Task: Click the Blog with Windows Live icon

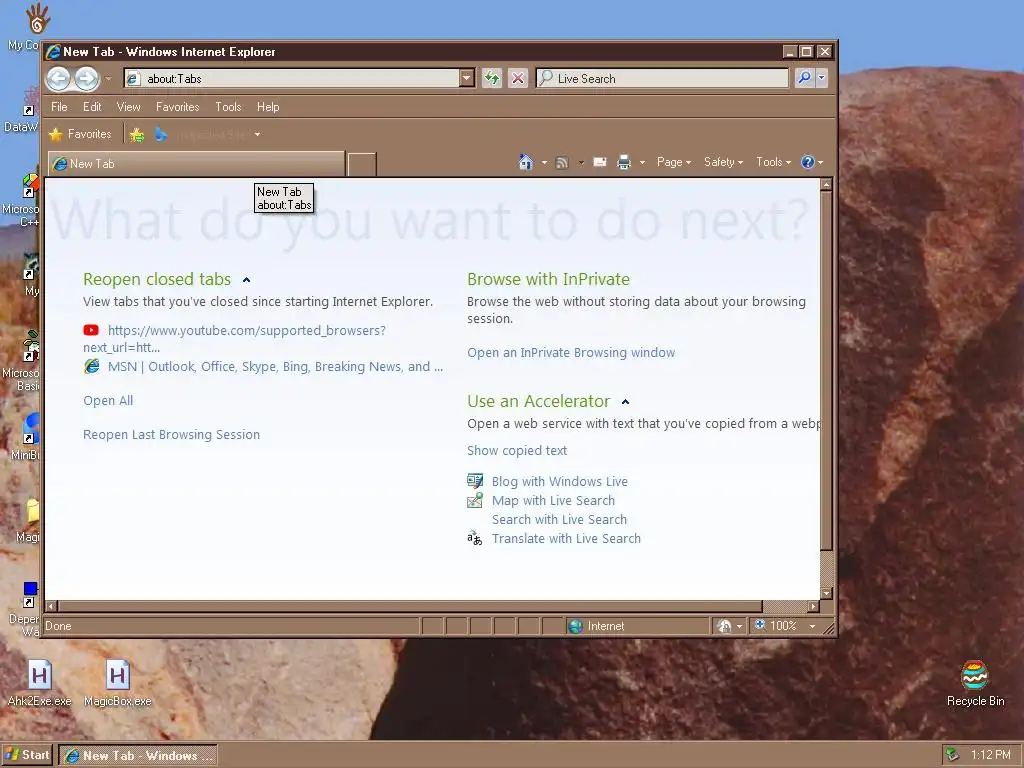Action: point(475,481)
